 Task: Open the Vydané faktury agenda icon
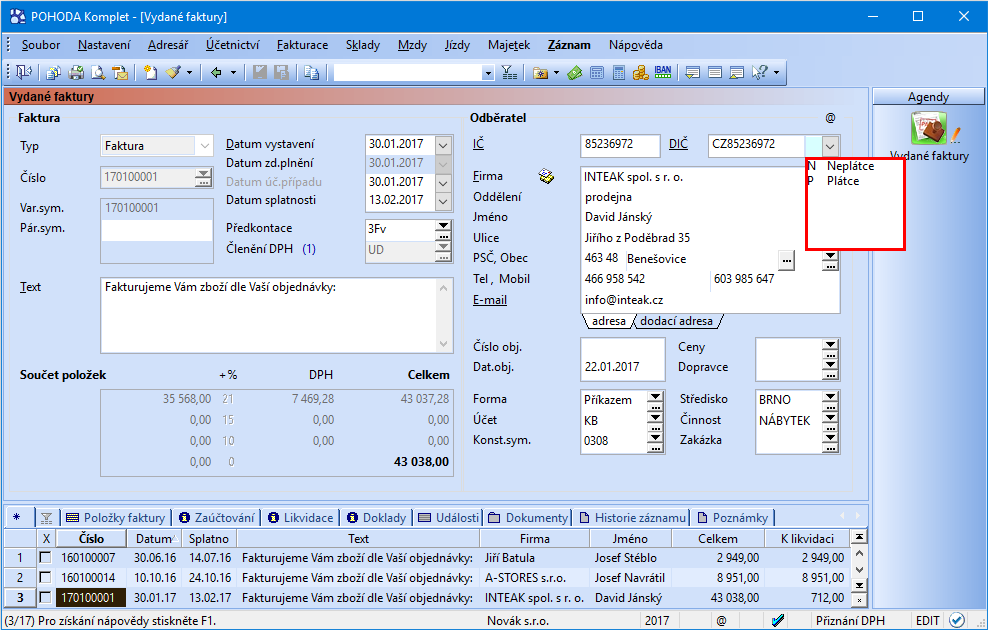[x=929, y=129]
